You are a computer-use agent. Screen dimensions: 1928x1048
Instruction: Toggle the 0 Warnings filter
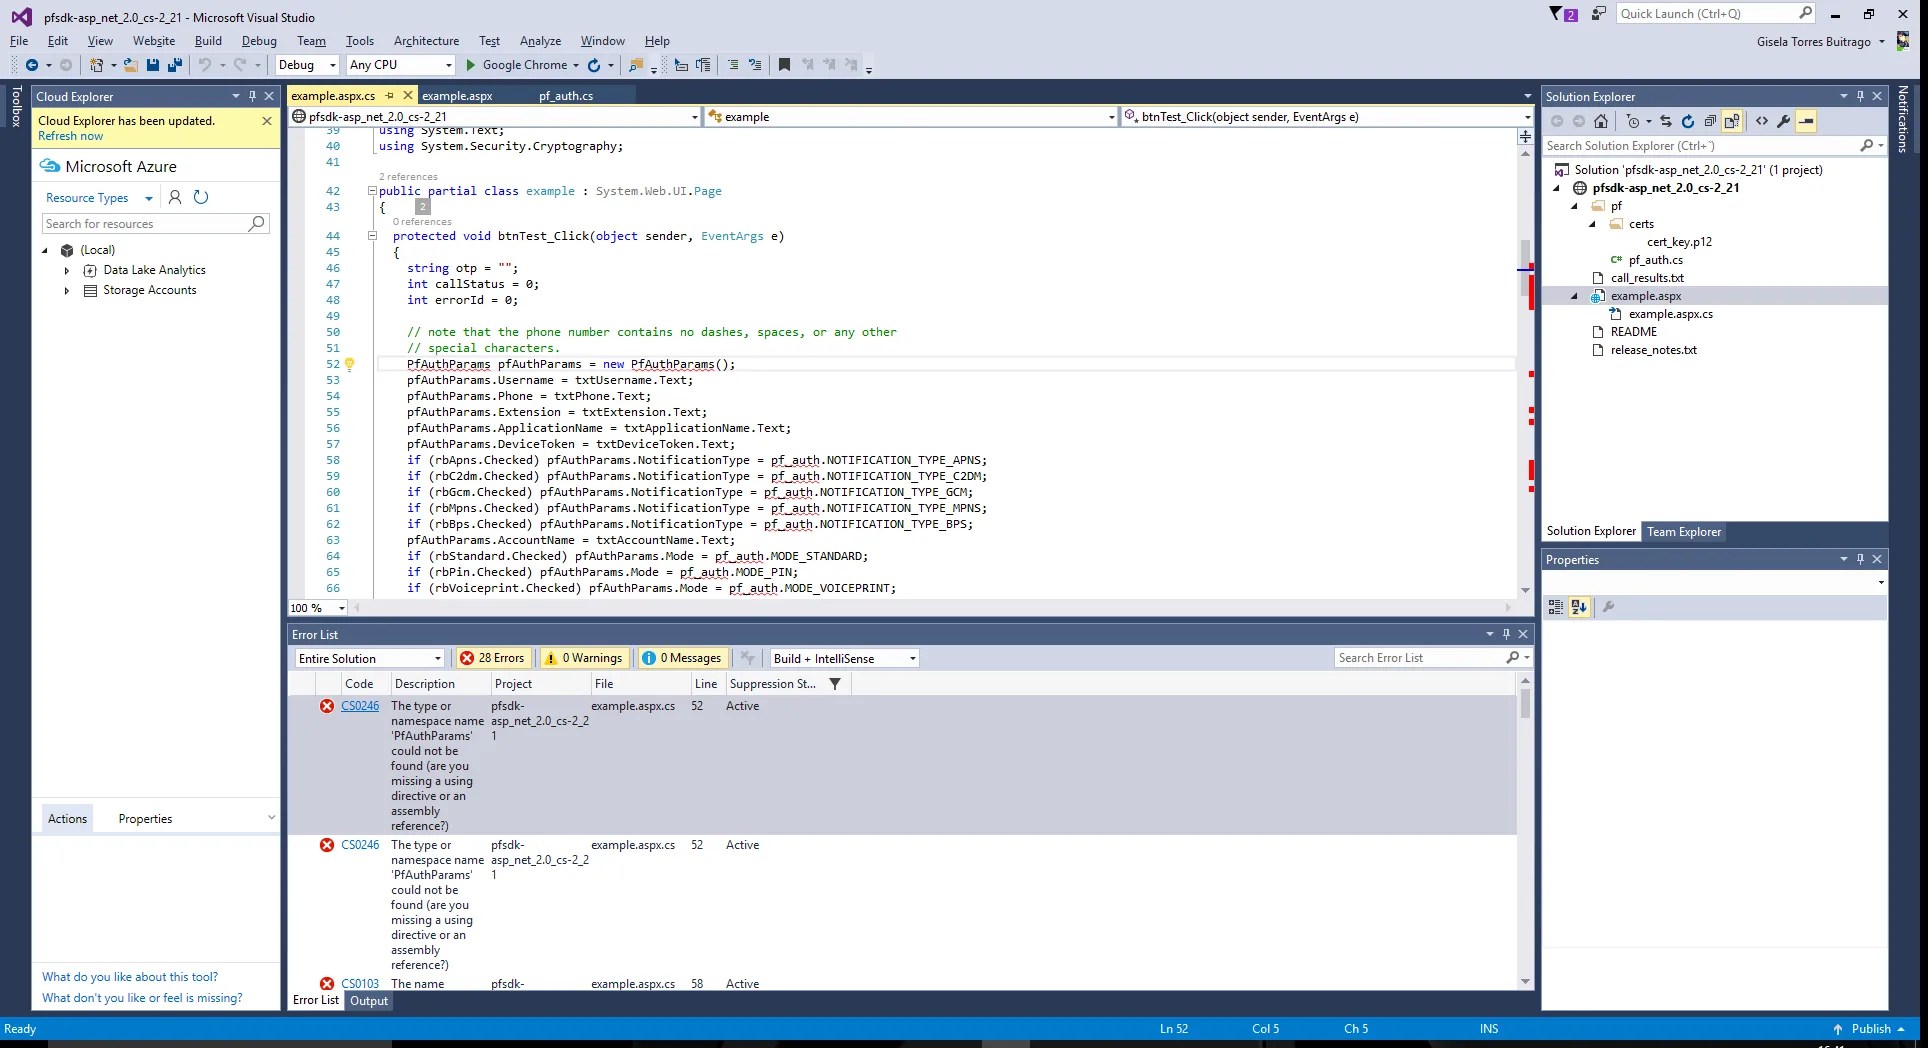click(x=583, y=658)
